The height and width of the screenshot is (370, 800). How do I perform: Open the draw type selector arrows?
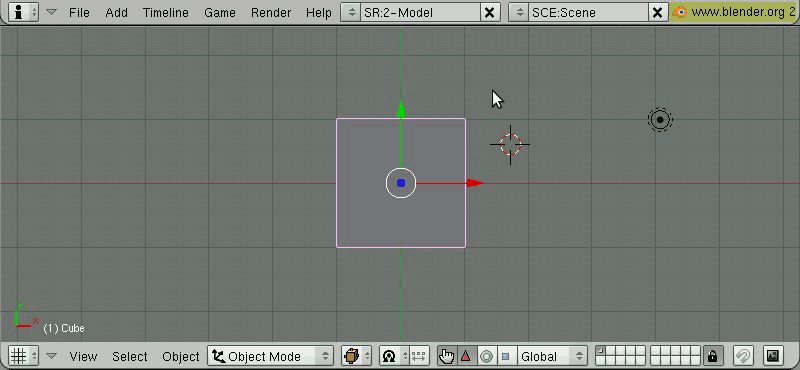366,356
